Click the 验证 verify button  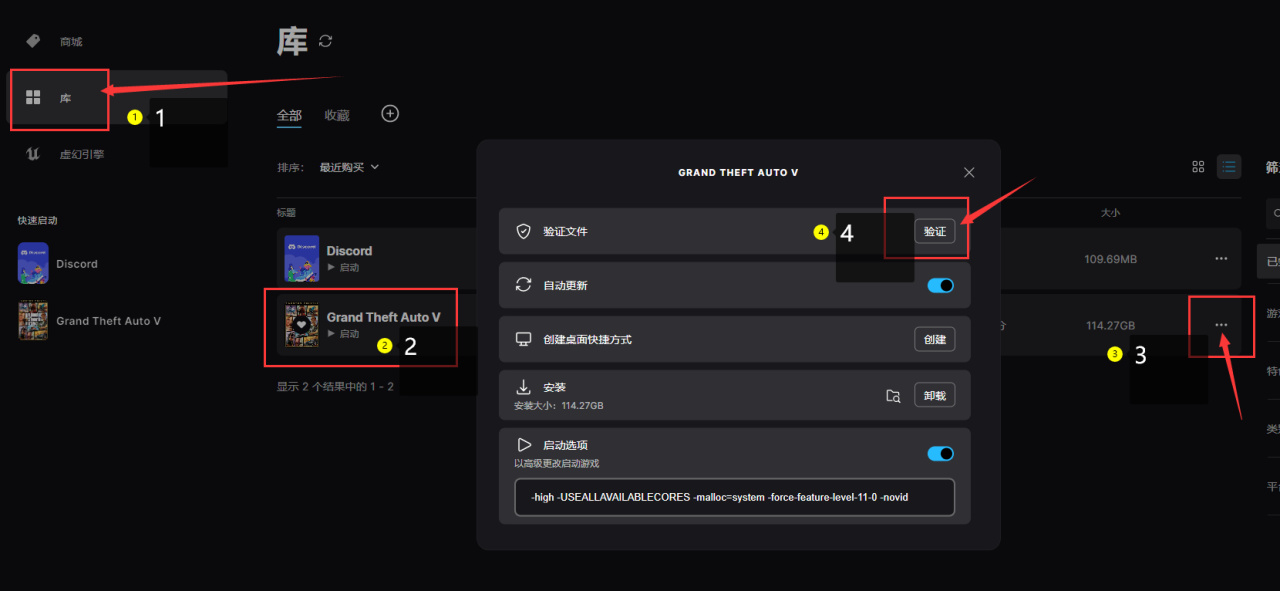coord(935,231)
